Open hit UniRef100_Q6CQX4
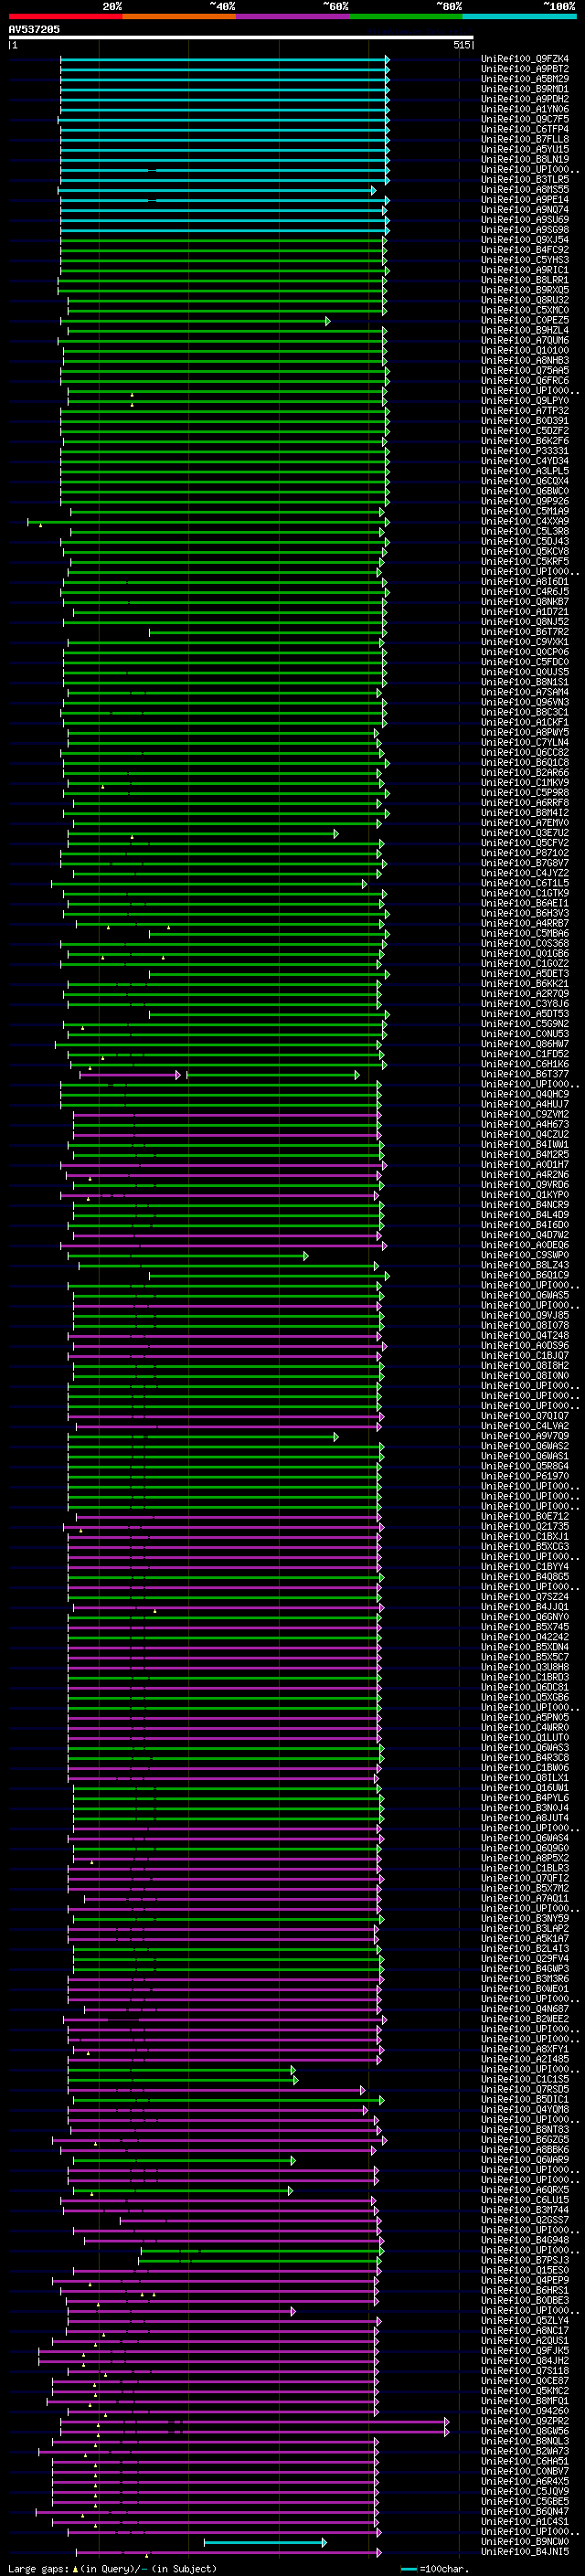This screenshot has width=585, height=2576. pyautogui.click(x=525, y=482)
